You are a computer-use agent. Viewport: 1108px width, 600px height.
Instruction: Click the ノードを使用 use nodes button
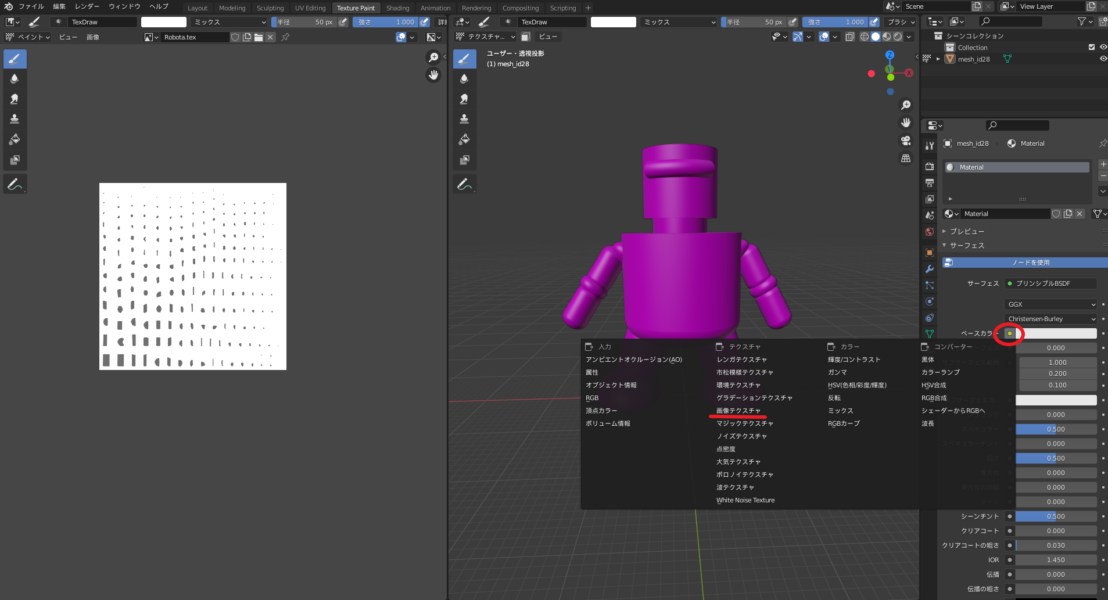(1025, 262)
